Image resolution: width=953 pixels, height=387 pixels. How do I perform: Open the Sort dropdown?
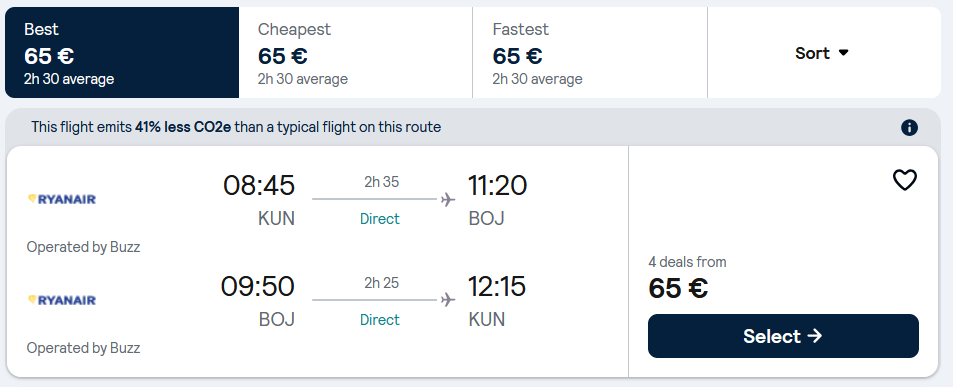click(x=824, y=53)
